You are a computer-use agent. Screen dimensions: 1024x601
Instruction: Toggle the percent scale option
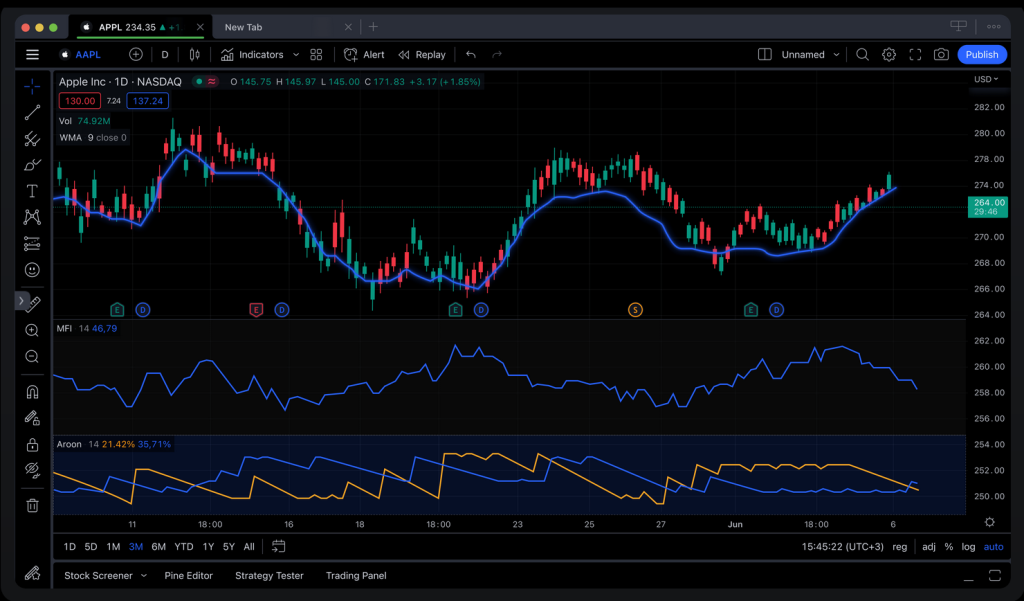[949, 547]
